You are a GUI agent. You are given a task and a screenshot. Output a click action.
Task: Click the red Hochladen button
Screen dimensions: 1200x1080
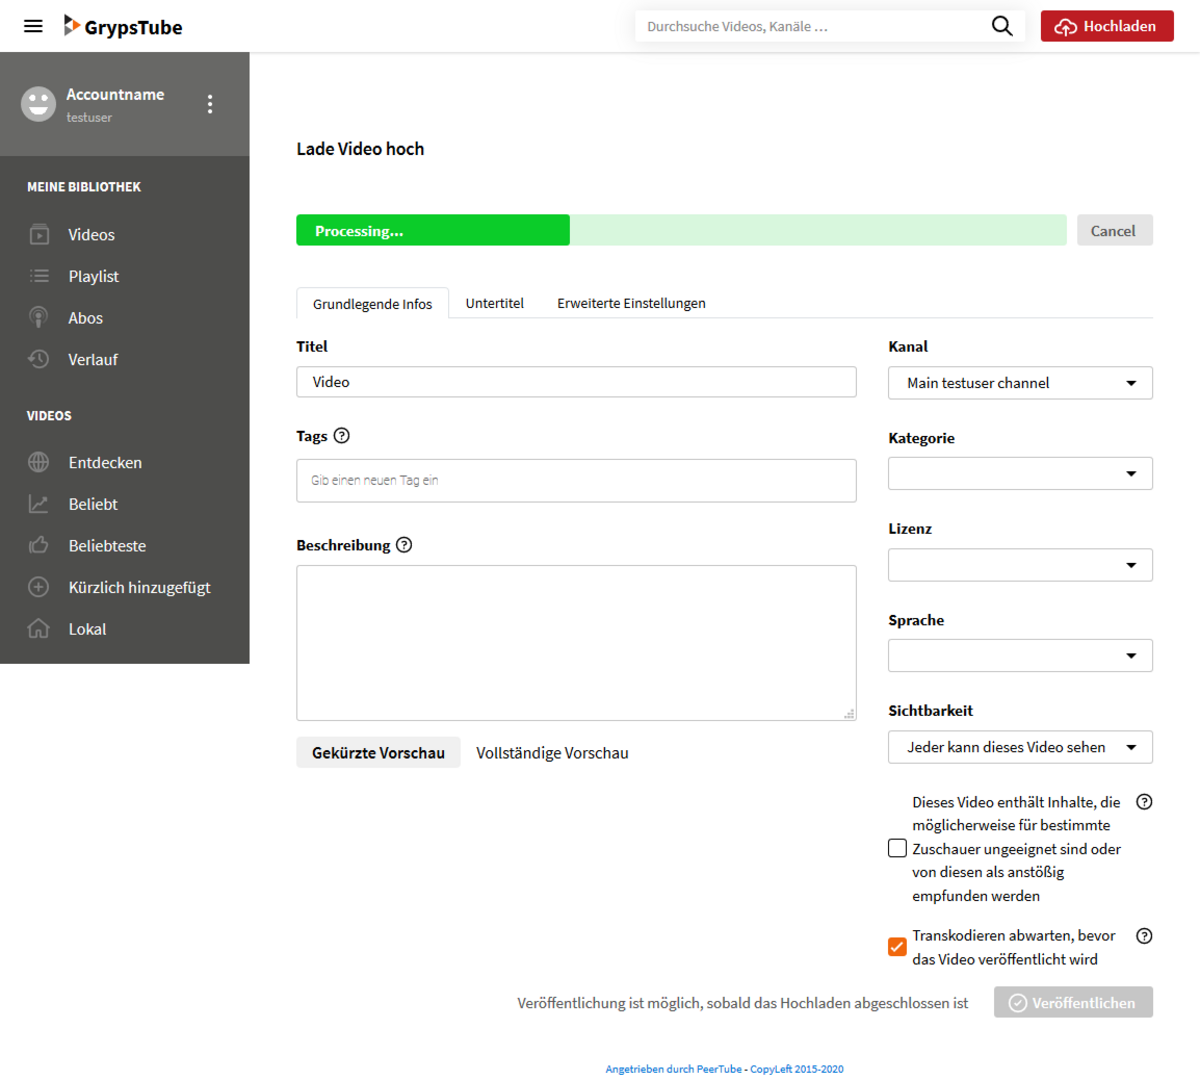tap(1106, 26)
